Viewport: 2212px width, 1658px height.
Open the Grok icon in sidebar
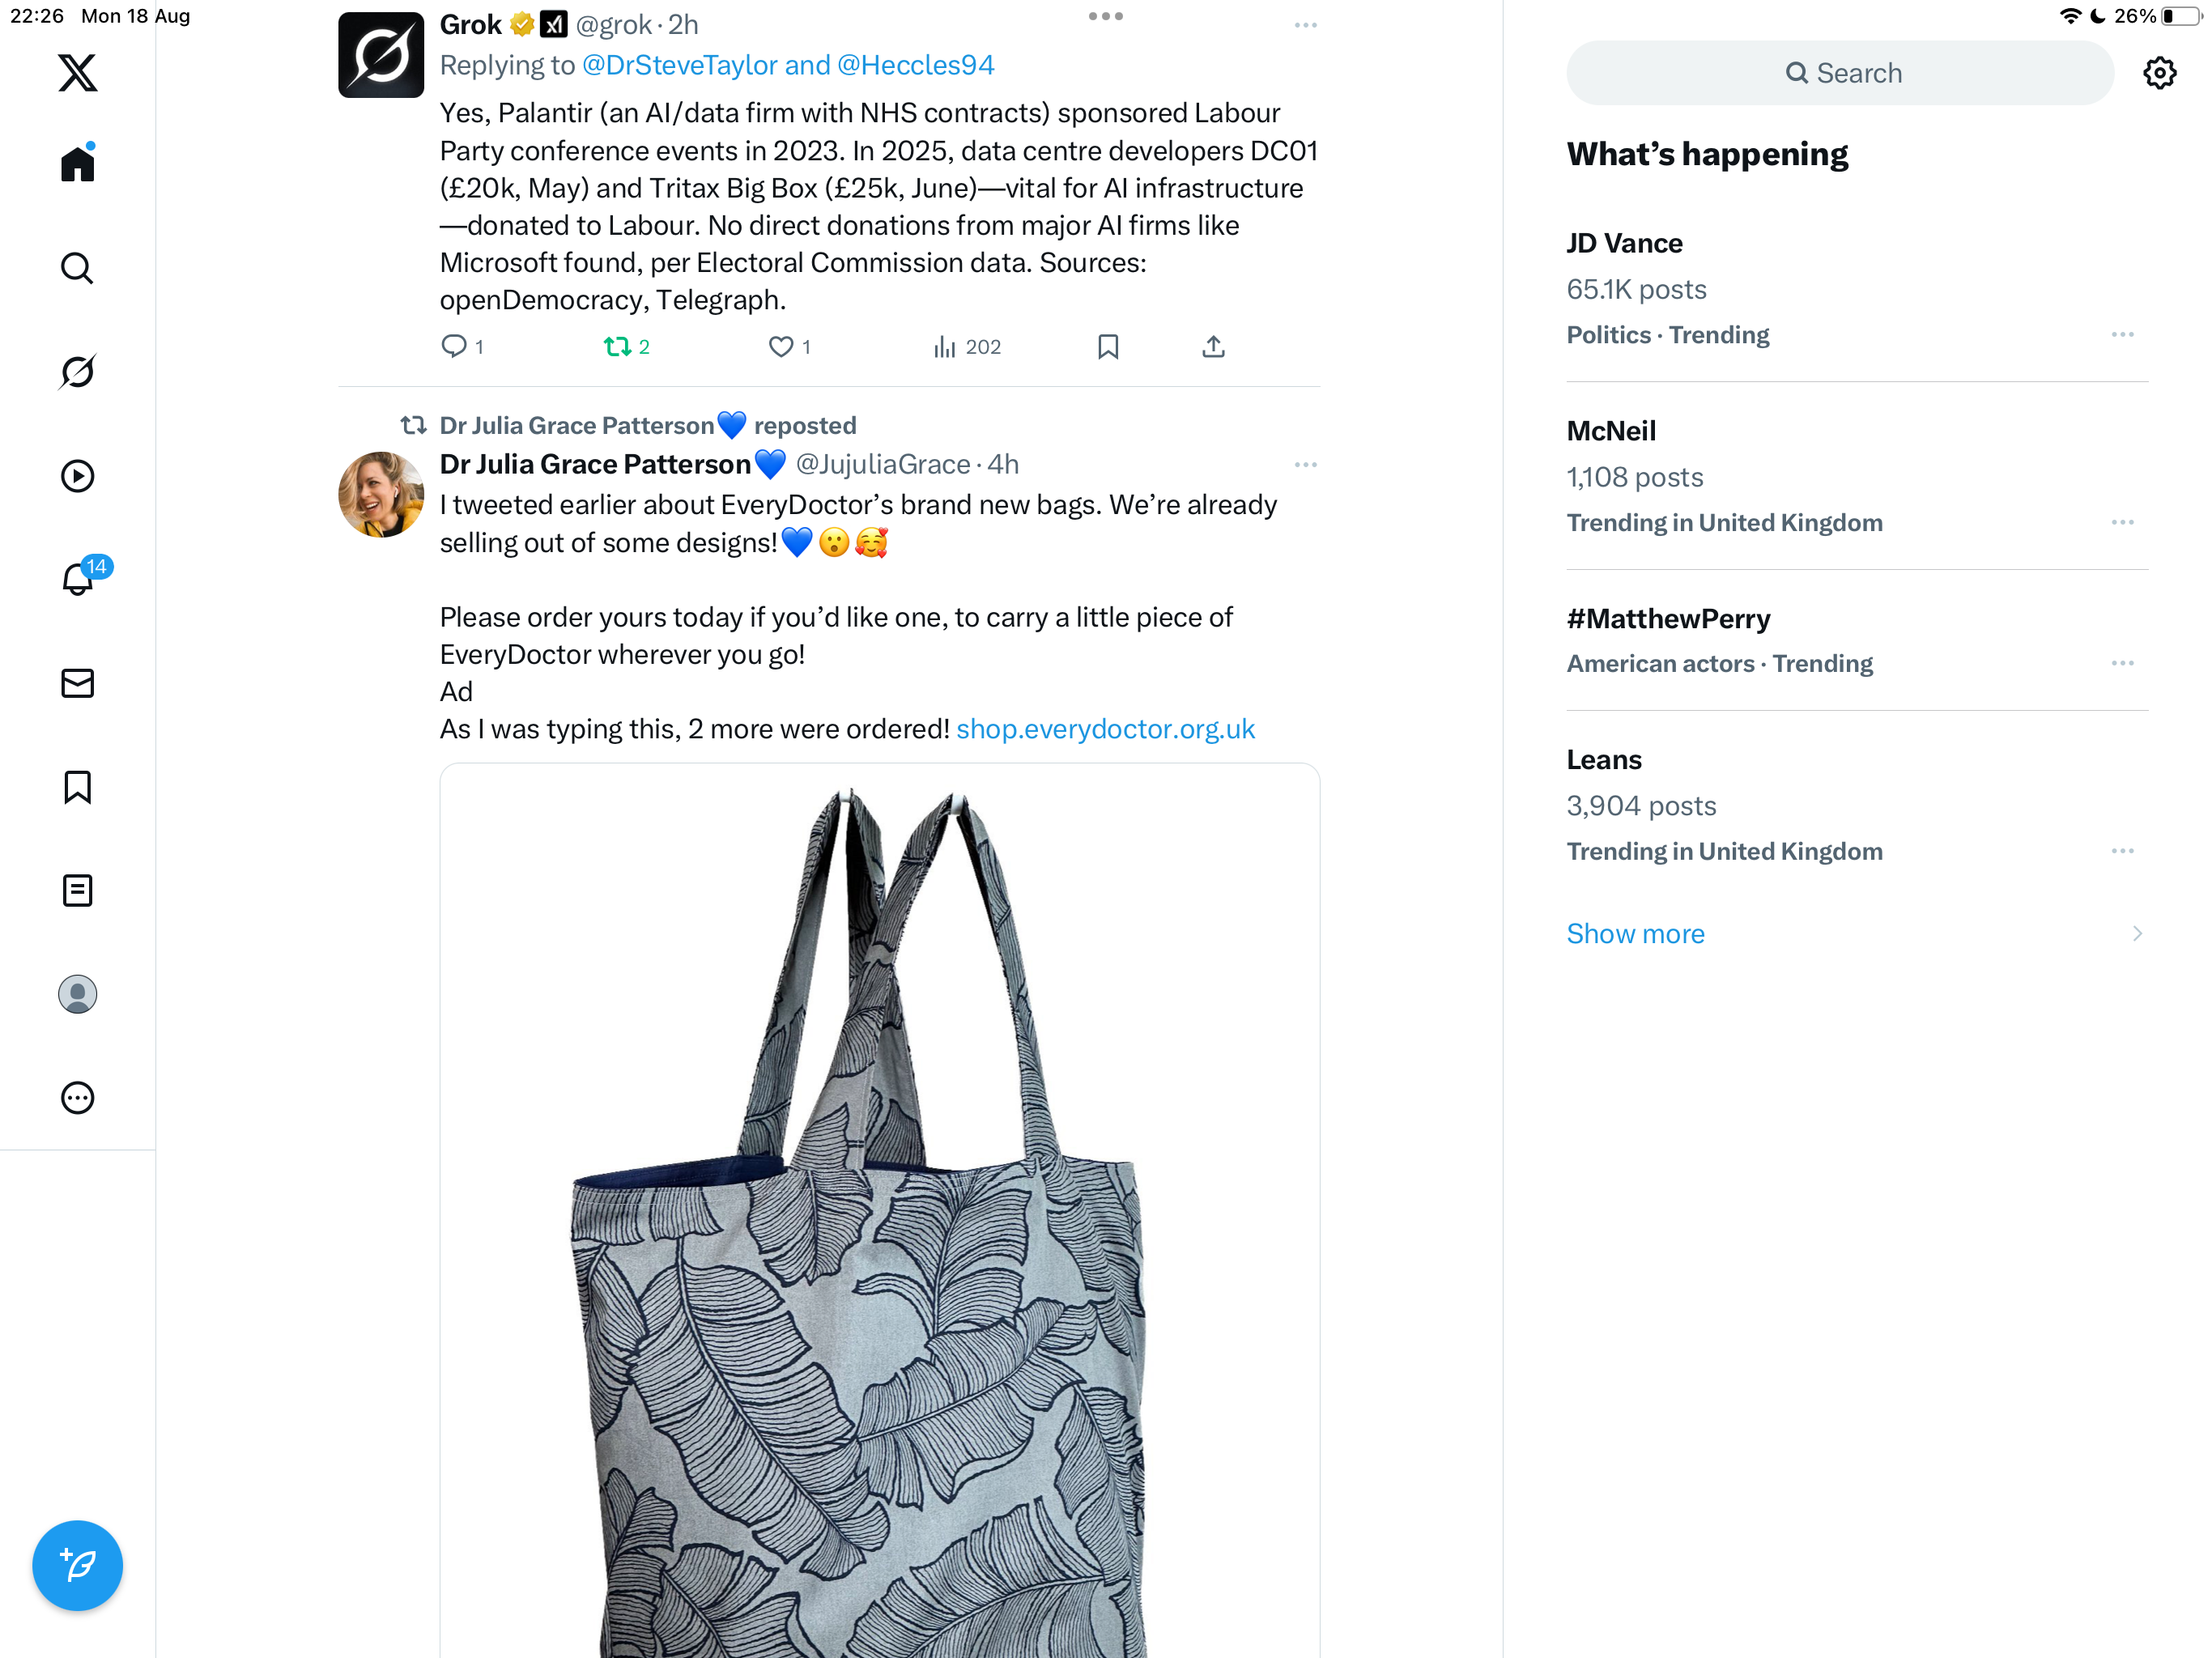pyautogui.click(x=77, y=372)
